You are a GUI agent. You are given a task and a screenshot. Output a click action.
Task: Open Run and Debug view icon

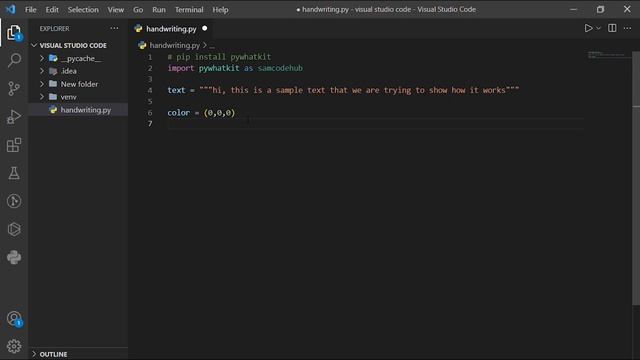(x=14, y=117)
